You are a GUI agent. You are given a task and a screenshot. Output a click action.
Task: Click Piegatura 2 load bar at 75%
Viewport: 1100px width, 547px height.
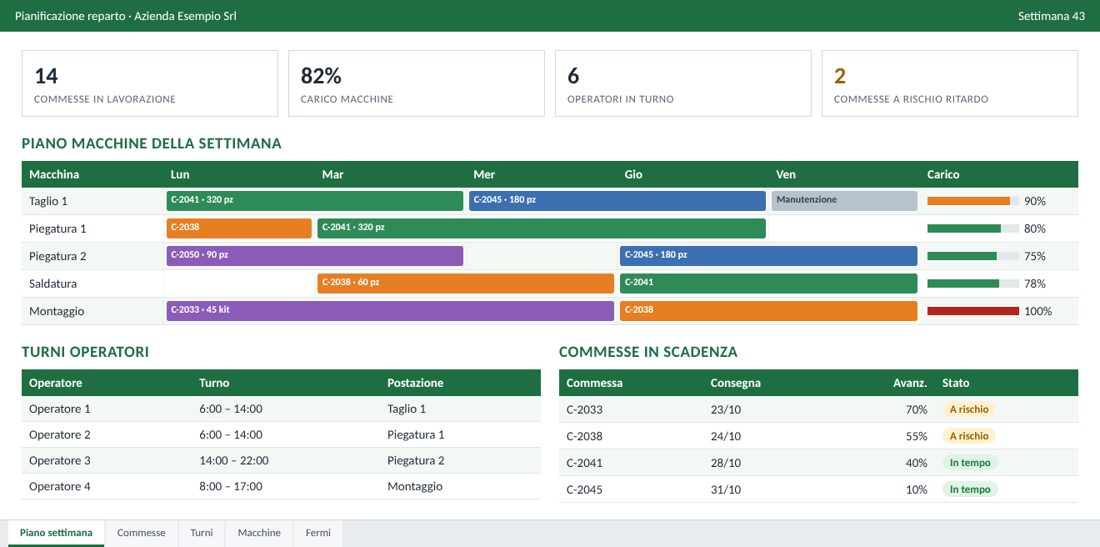click(x=973, y=256)
